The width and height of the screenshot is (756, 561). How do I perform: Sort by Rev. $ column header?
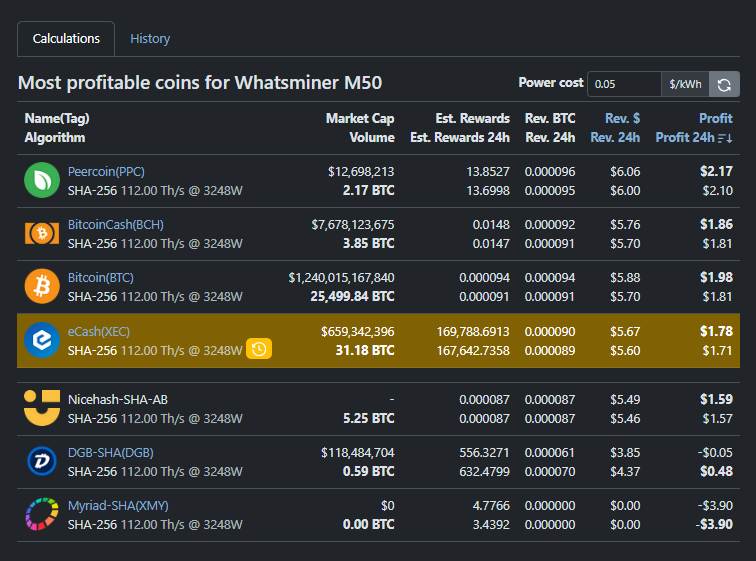[622, 118]
